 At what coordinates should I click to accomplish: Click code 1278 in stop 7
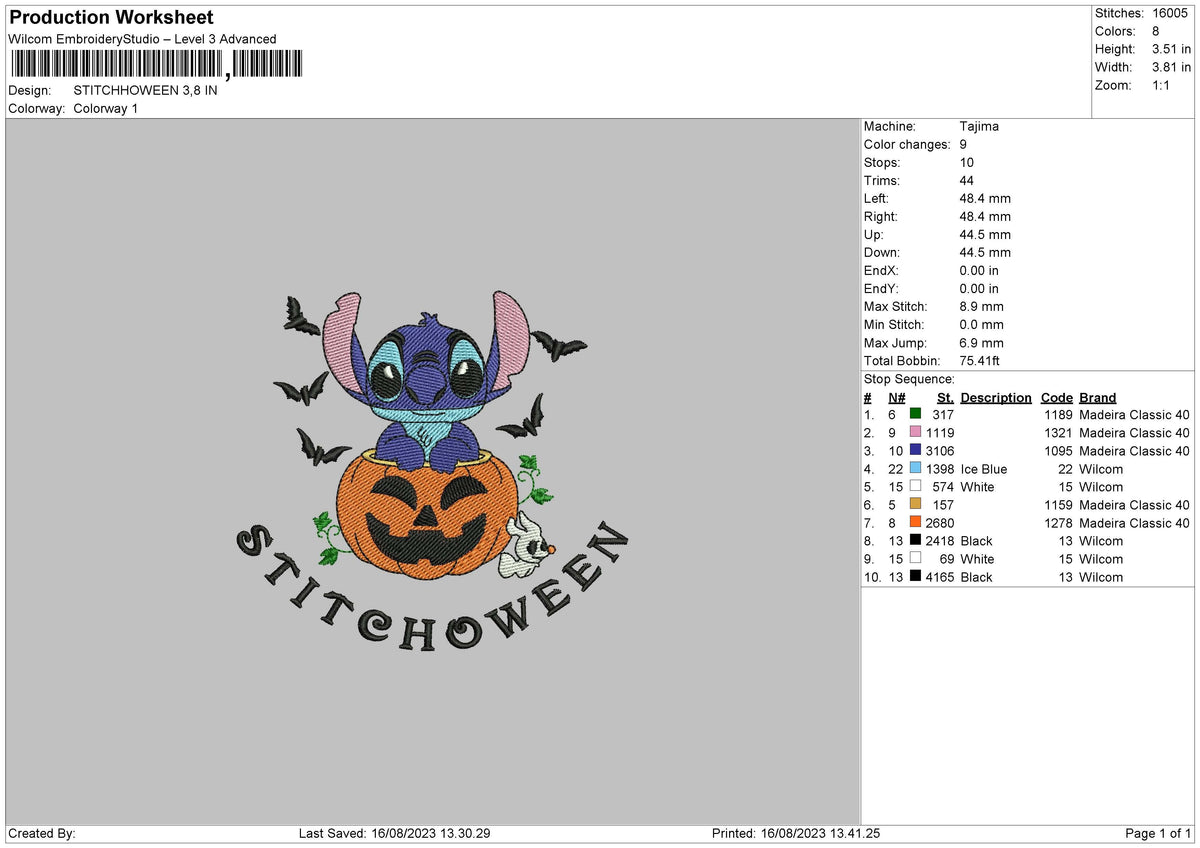pos(1058,523)
